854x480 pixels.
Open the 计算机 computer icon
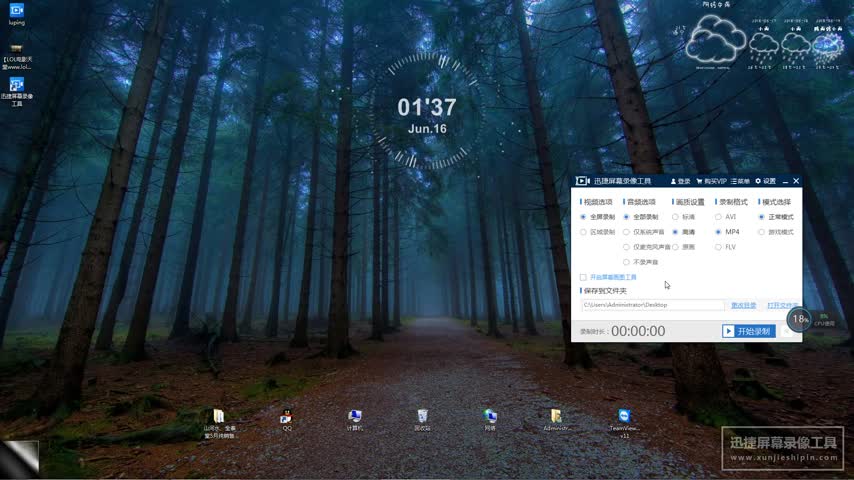[355, 420]
